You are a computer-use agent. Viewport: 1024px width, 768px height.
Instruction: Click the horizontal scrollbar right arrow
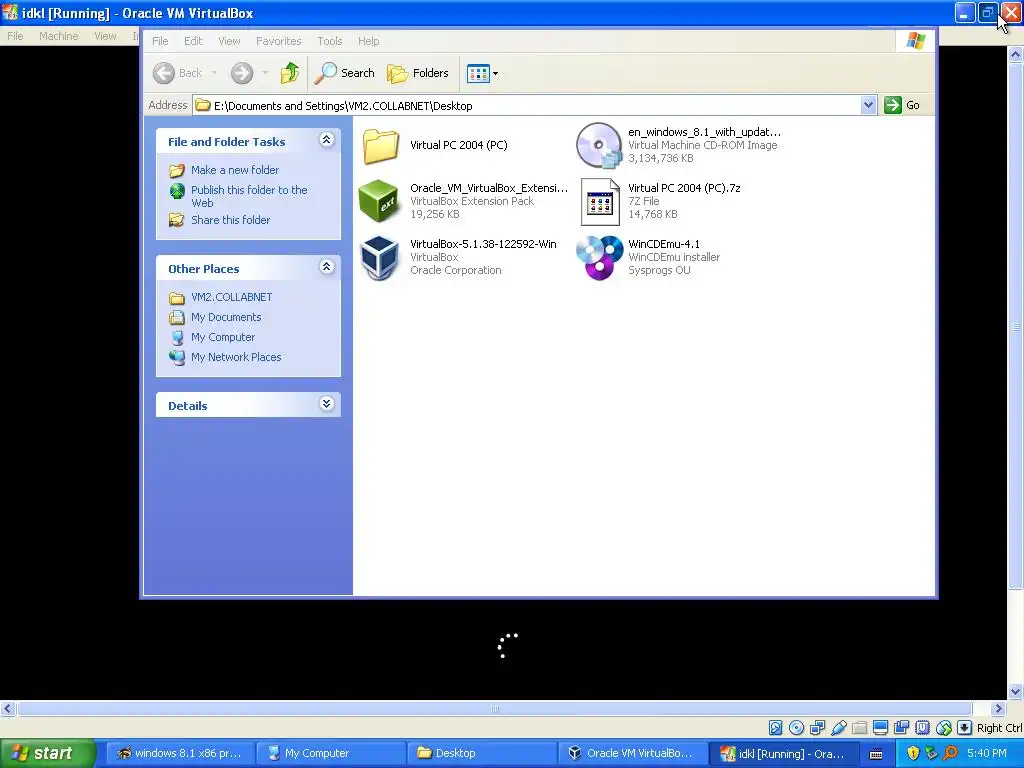tap(998, 709)
